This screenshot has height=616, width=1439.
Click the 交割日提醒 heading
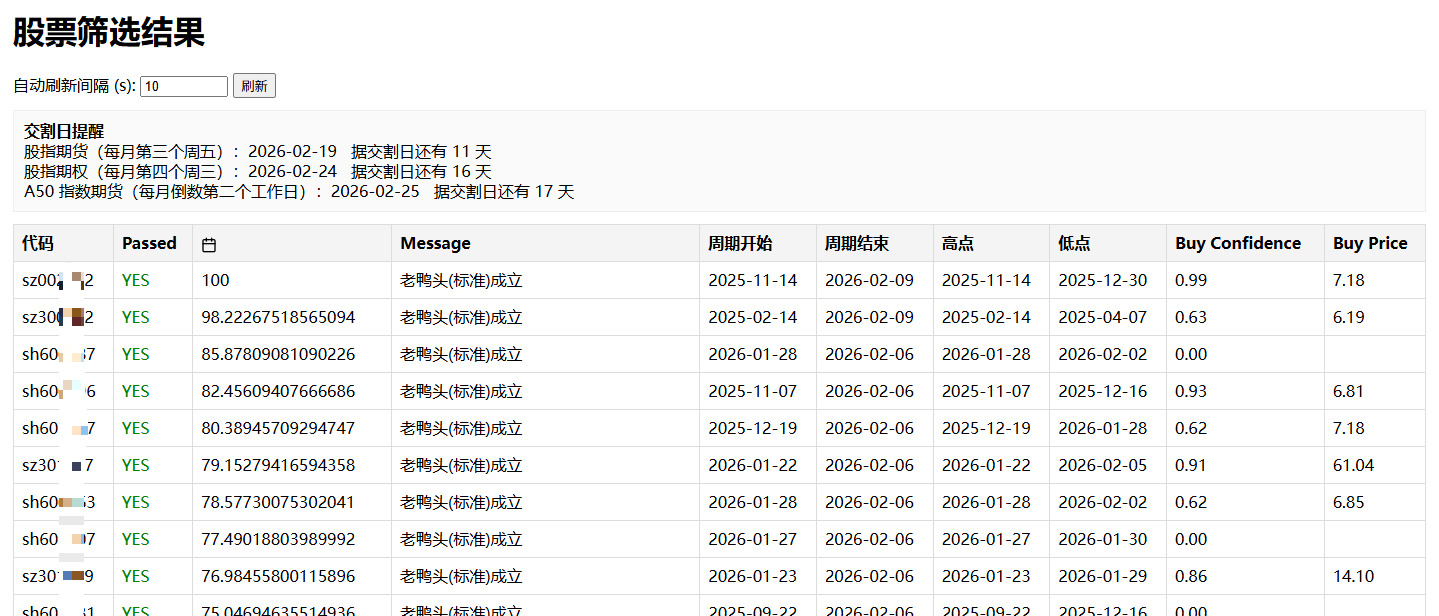click(x=64, y=131)
